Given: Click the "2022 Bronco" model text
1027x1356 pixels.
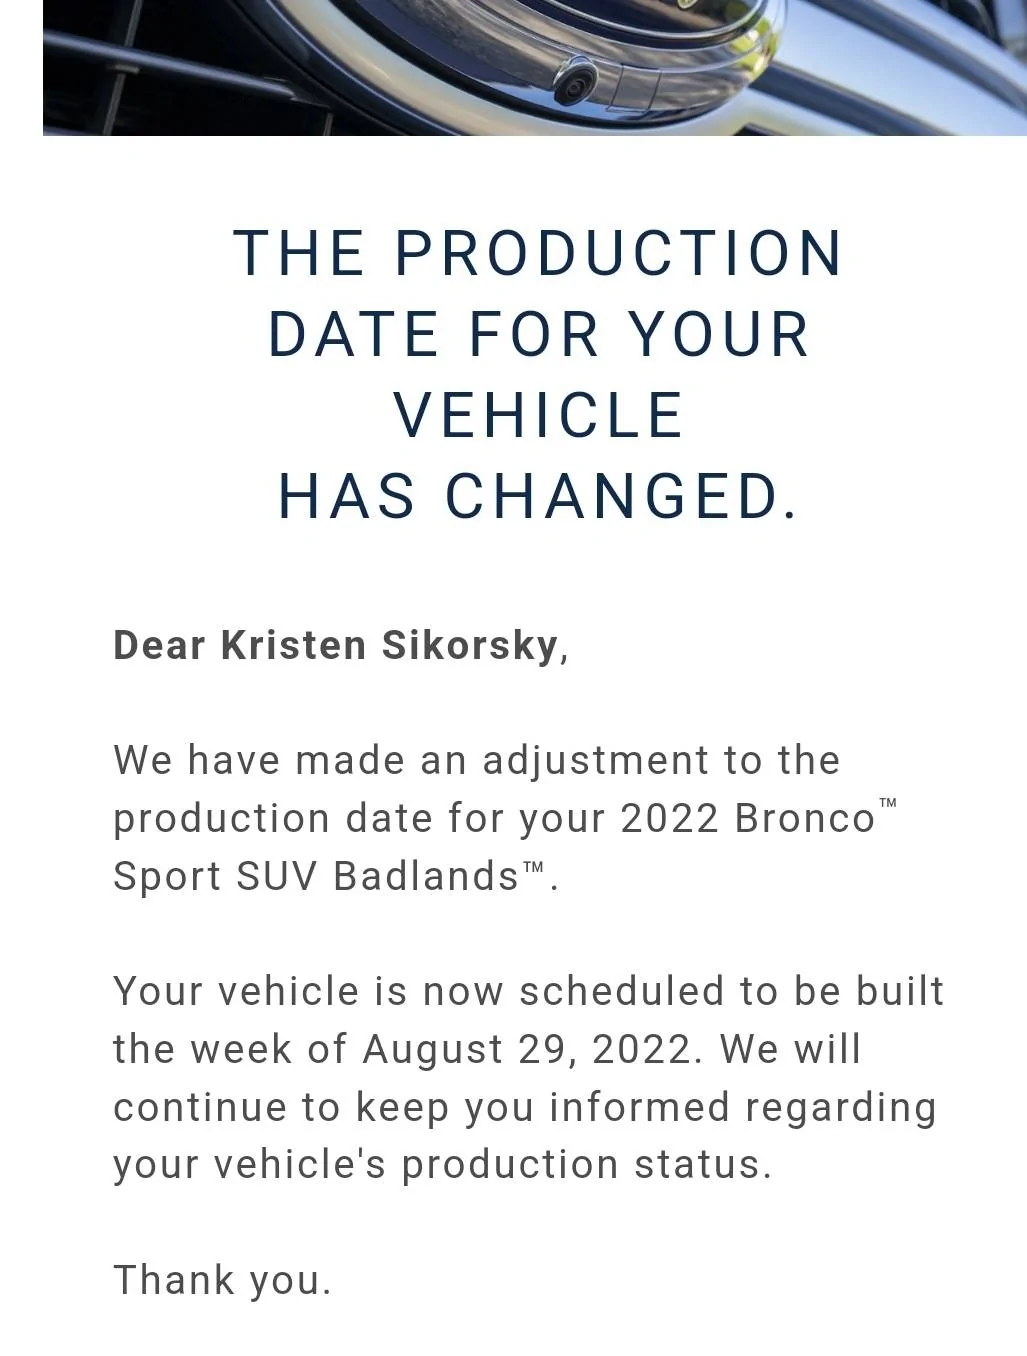Looking at the screenshot, I should pos(747,818).
